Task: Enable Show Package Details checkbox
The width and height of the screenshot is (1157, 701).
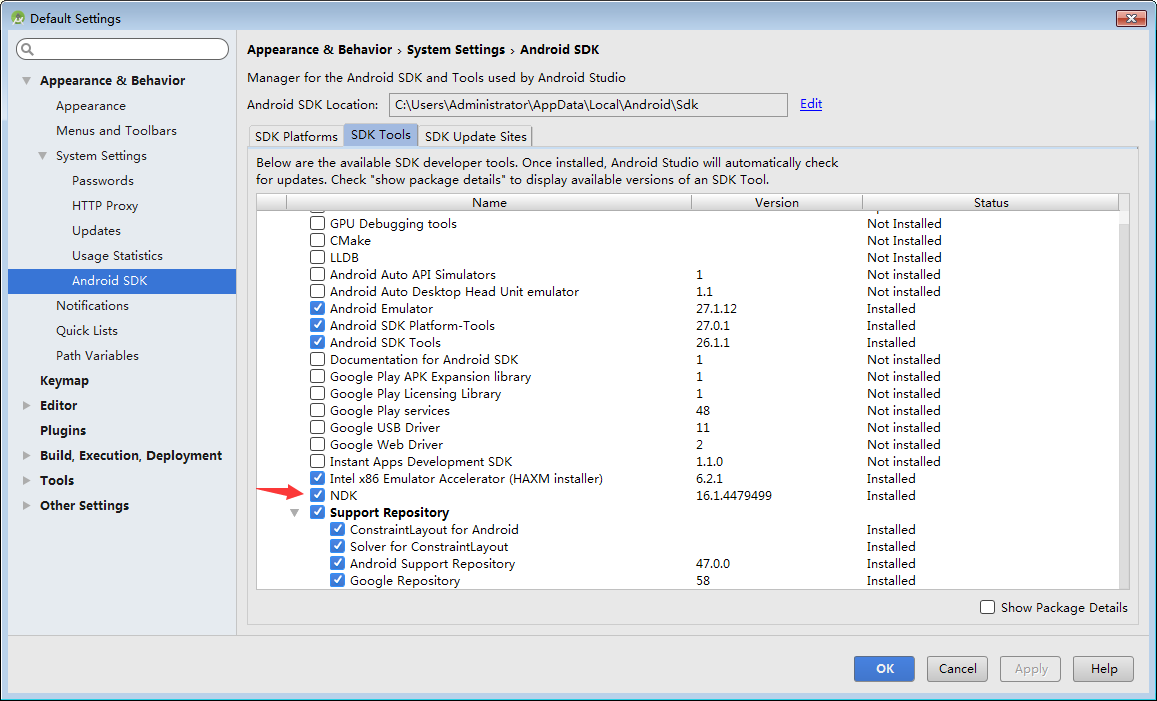Action: click(987, 607)
